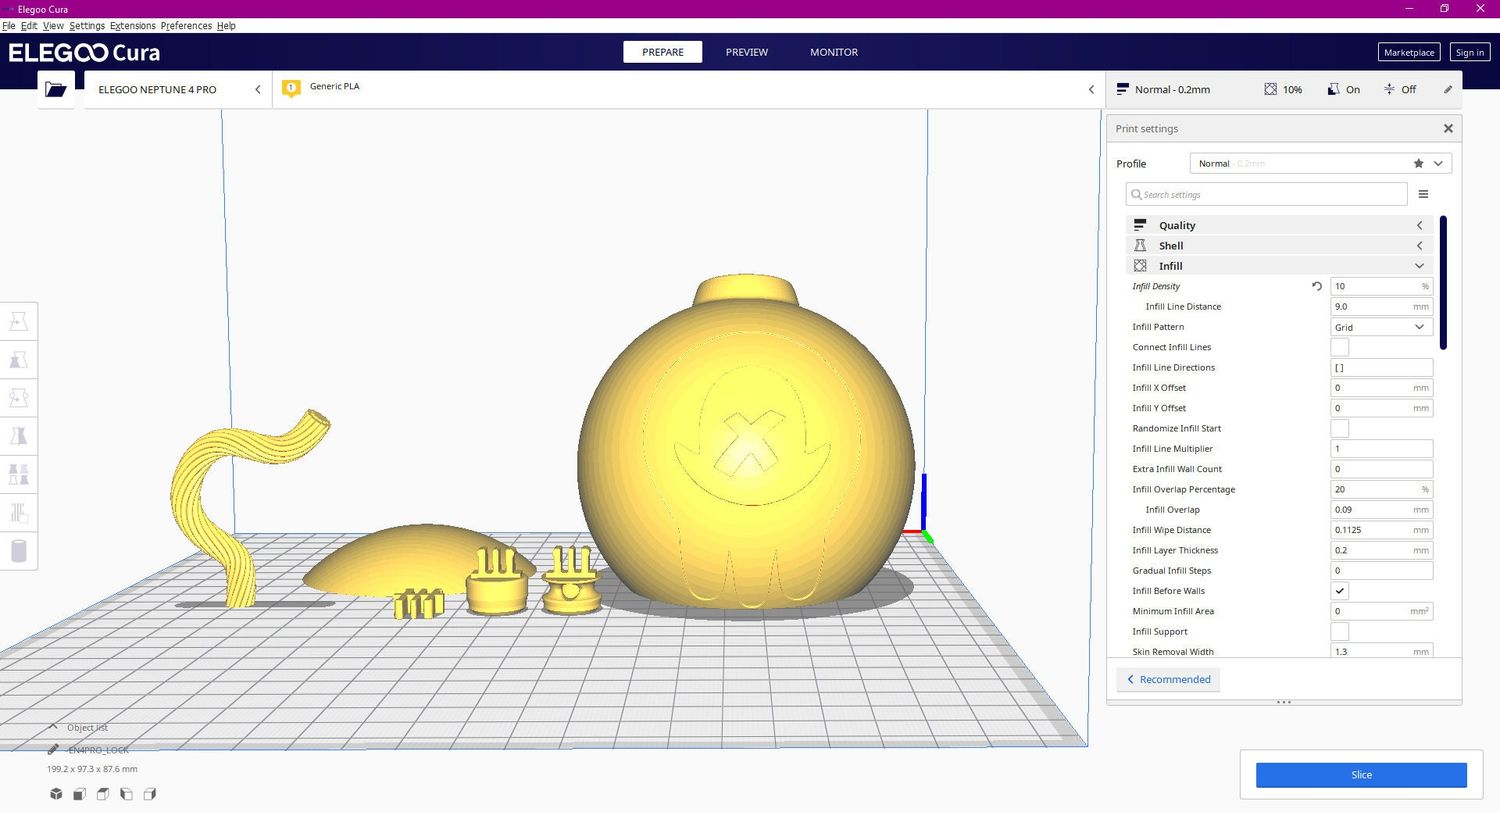
Task: Toggle Infill Support checkbox
Action: [x=1340, y=632]
